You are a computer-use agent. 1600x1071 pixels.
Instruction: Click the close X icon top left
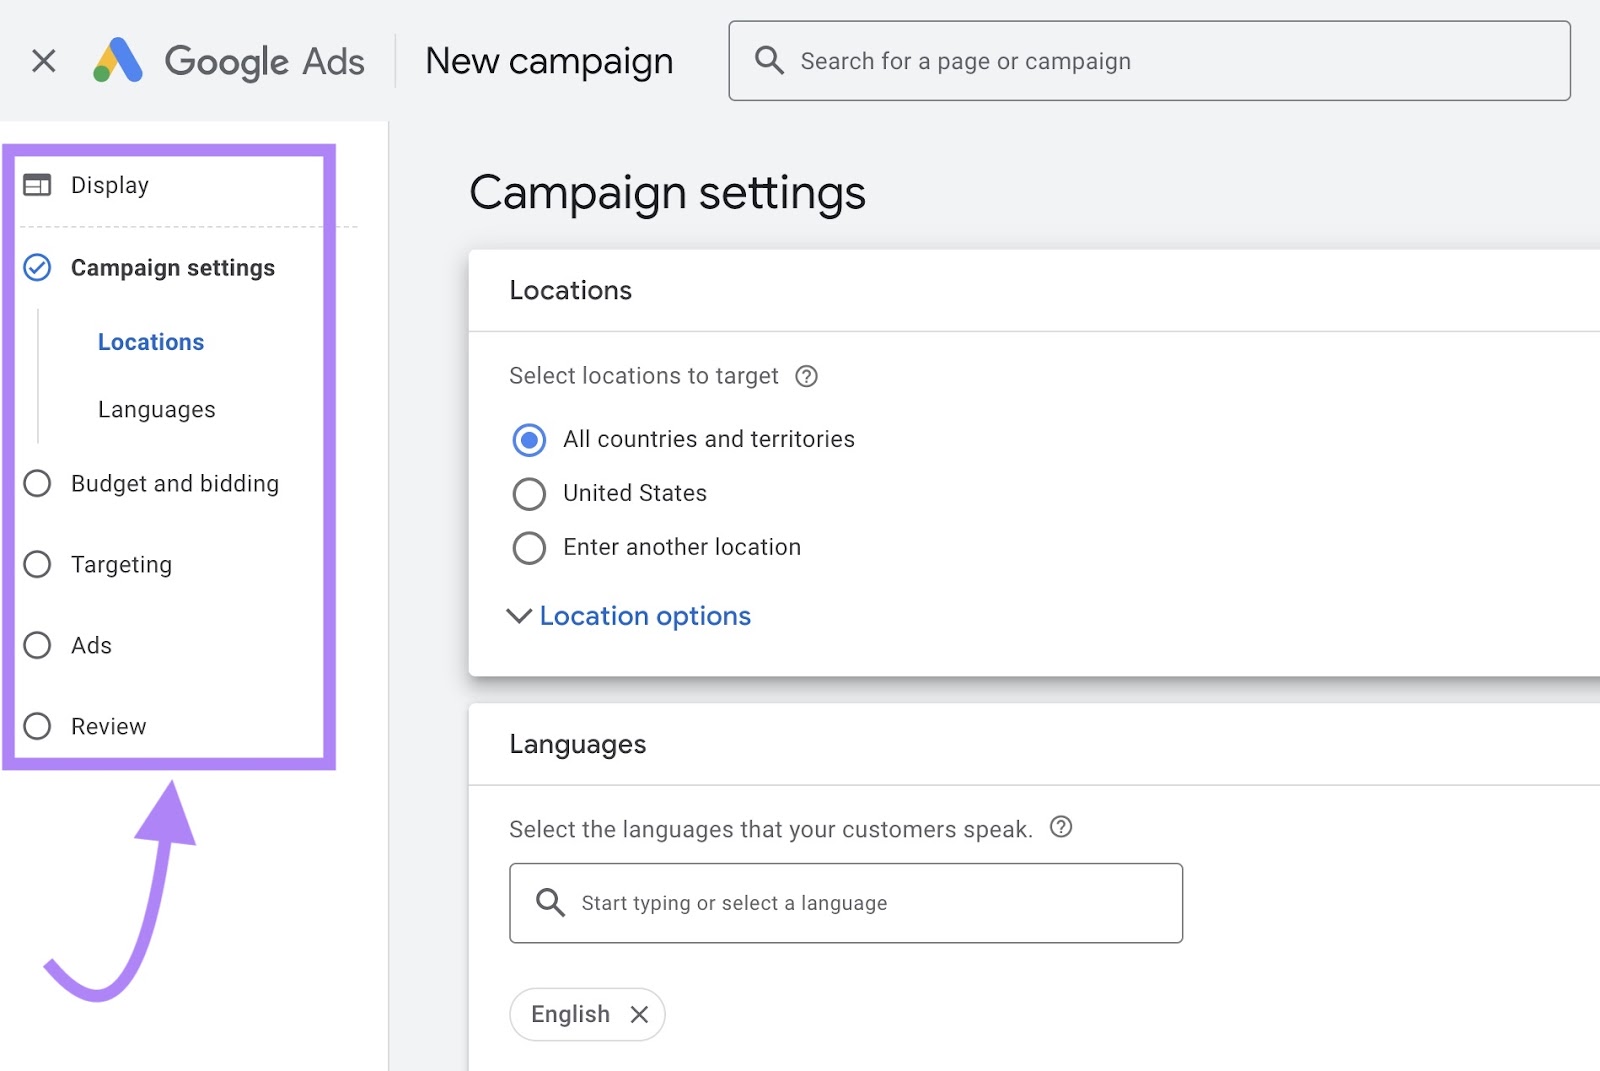click(44, 61)
